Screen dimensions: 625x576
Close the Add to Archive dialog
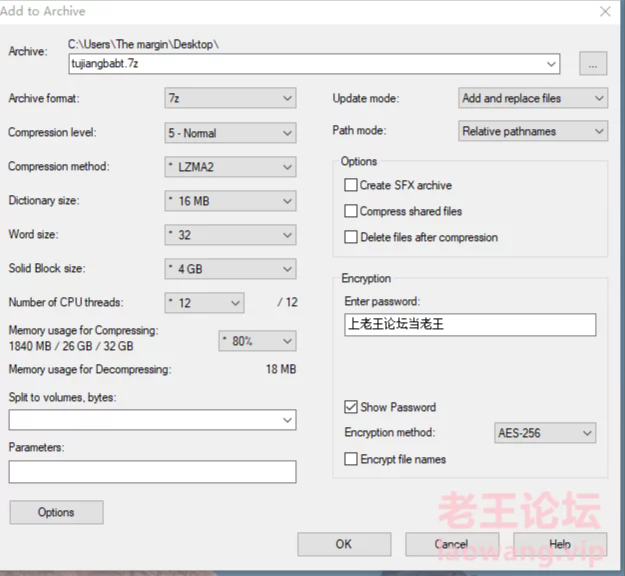tap(605, 11)
